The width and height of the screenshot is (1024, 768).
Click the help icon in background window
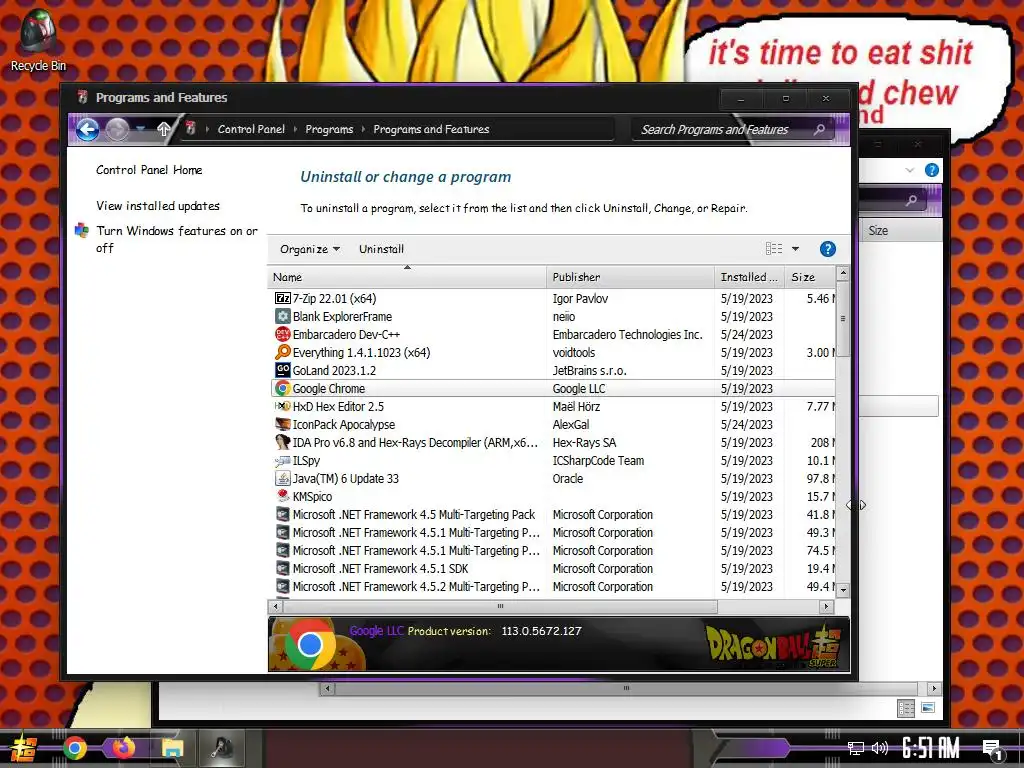(x=932, y=170)
